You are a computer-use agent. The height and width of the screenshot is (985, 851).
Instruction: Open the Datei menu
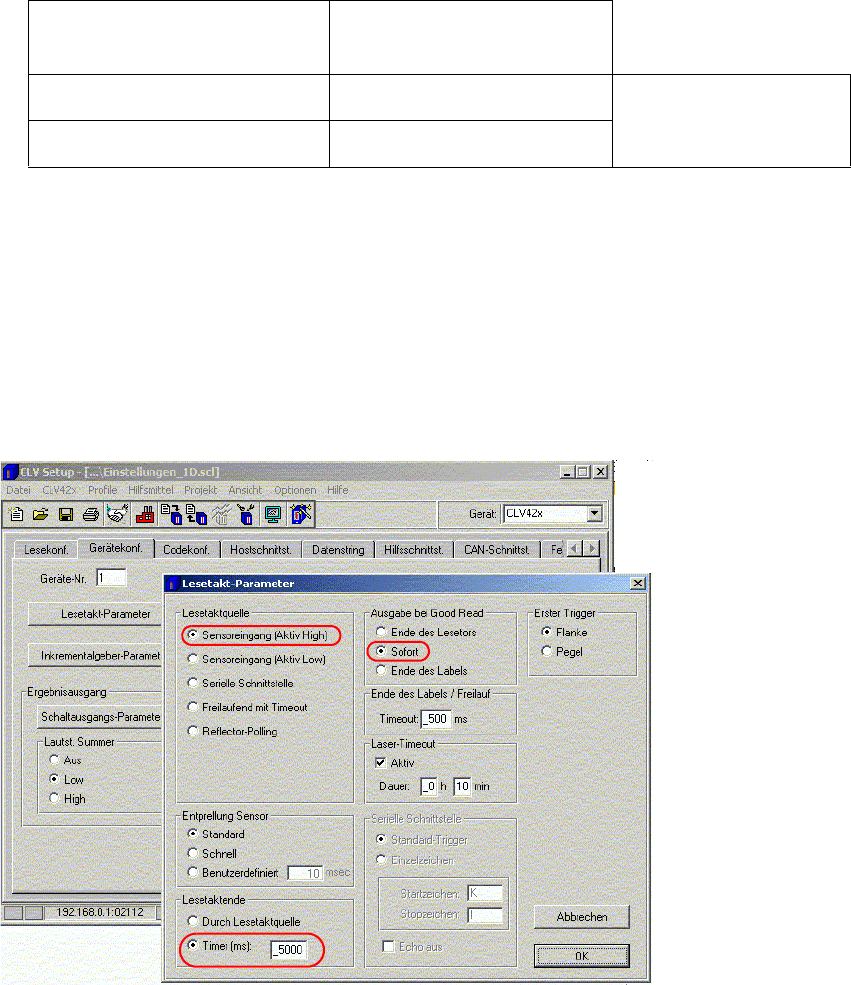pyautogui.click(x=19, y=490)
